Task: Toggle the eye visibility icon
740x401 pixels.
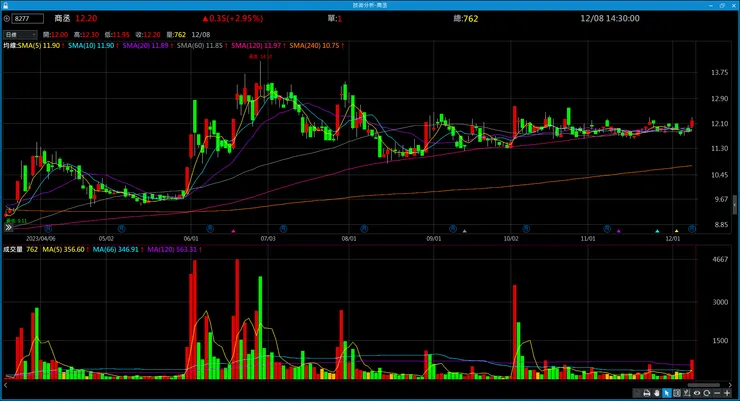Action: 697,393
